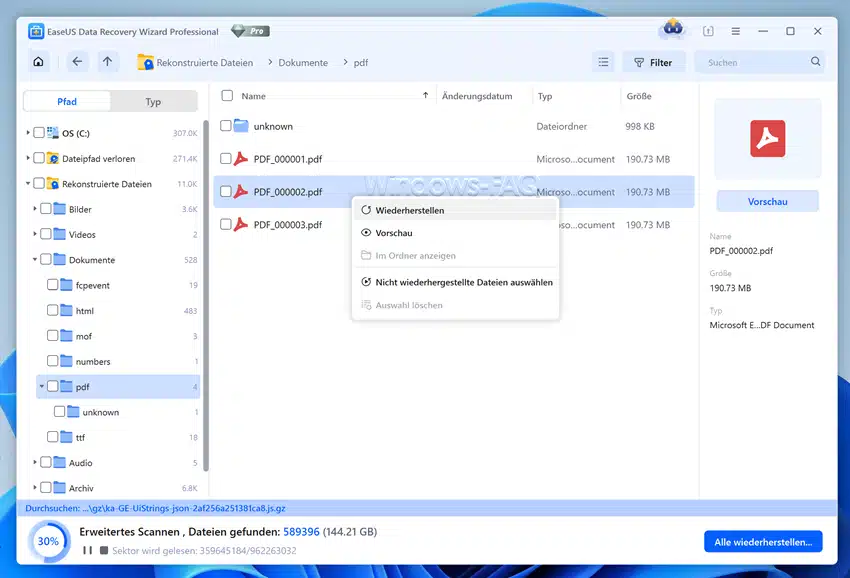850x578 pixels.
Task: Switch to list view layout icon
Action: pos(603,62)
